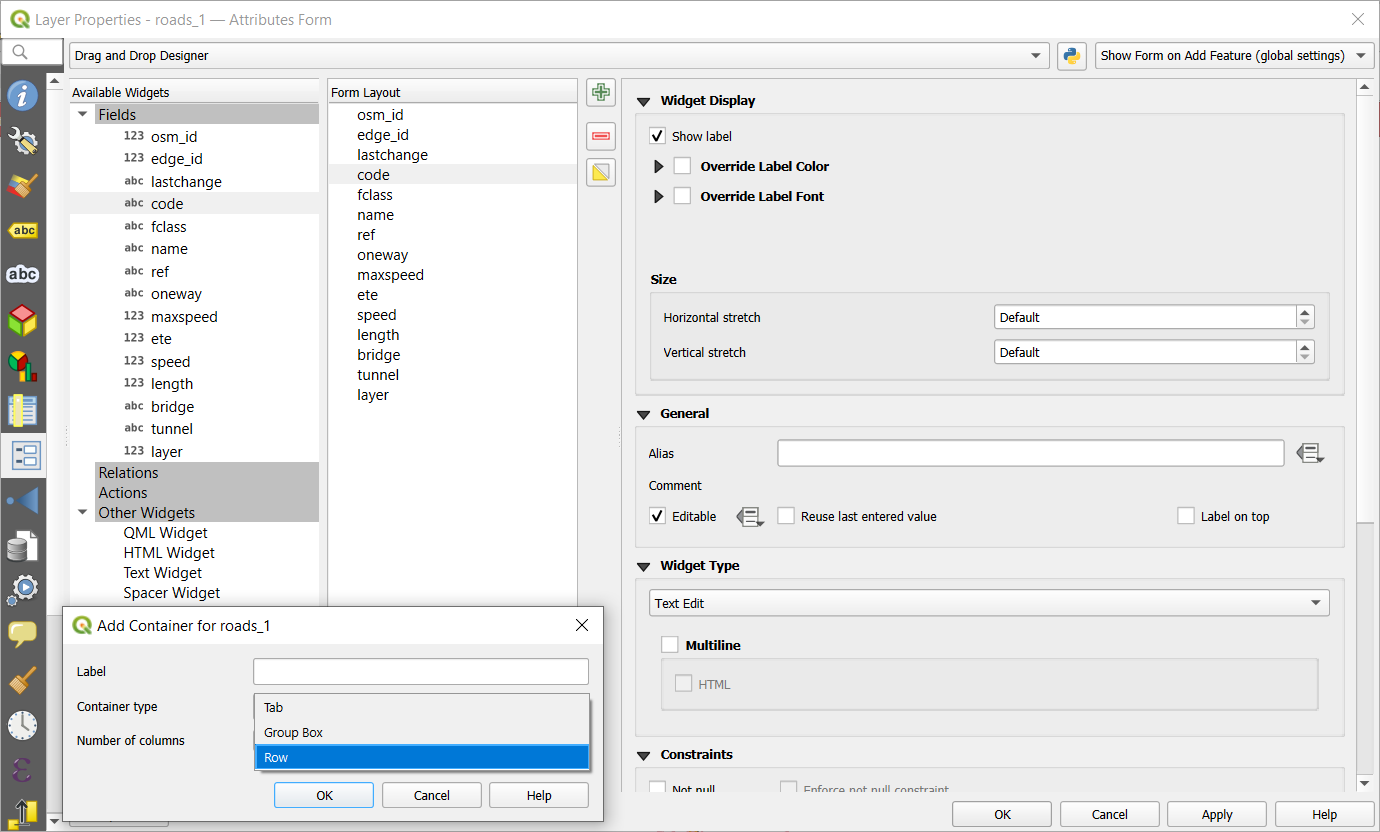Confirm the Add Container dialog with OK

[x=323, y=795]
